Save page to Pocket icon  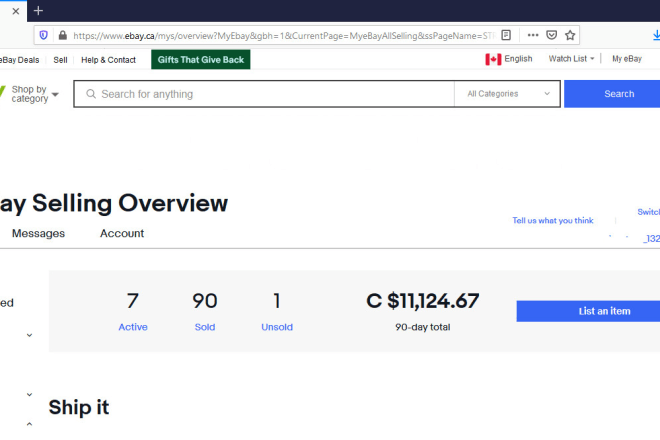pos(551,35)
